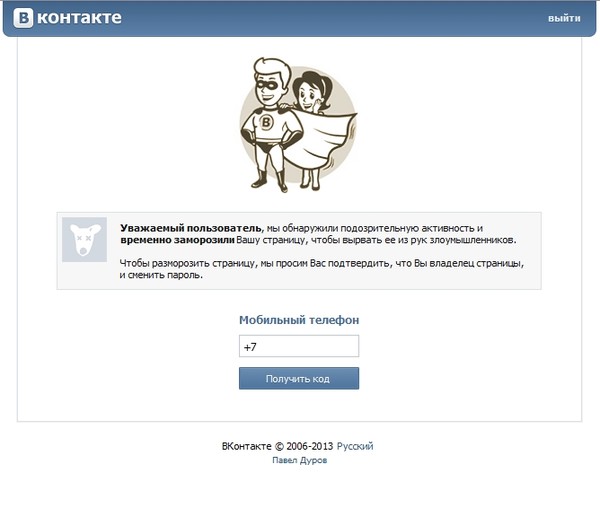
Task: Click the superhero's black boots
Action: pos(270,181)
